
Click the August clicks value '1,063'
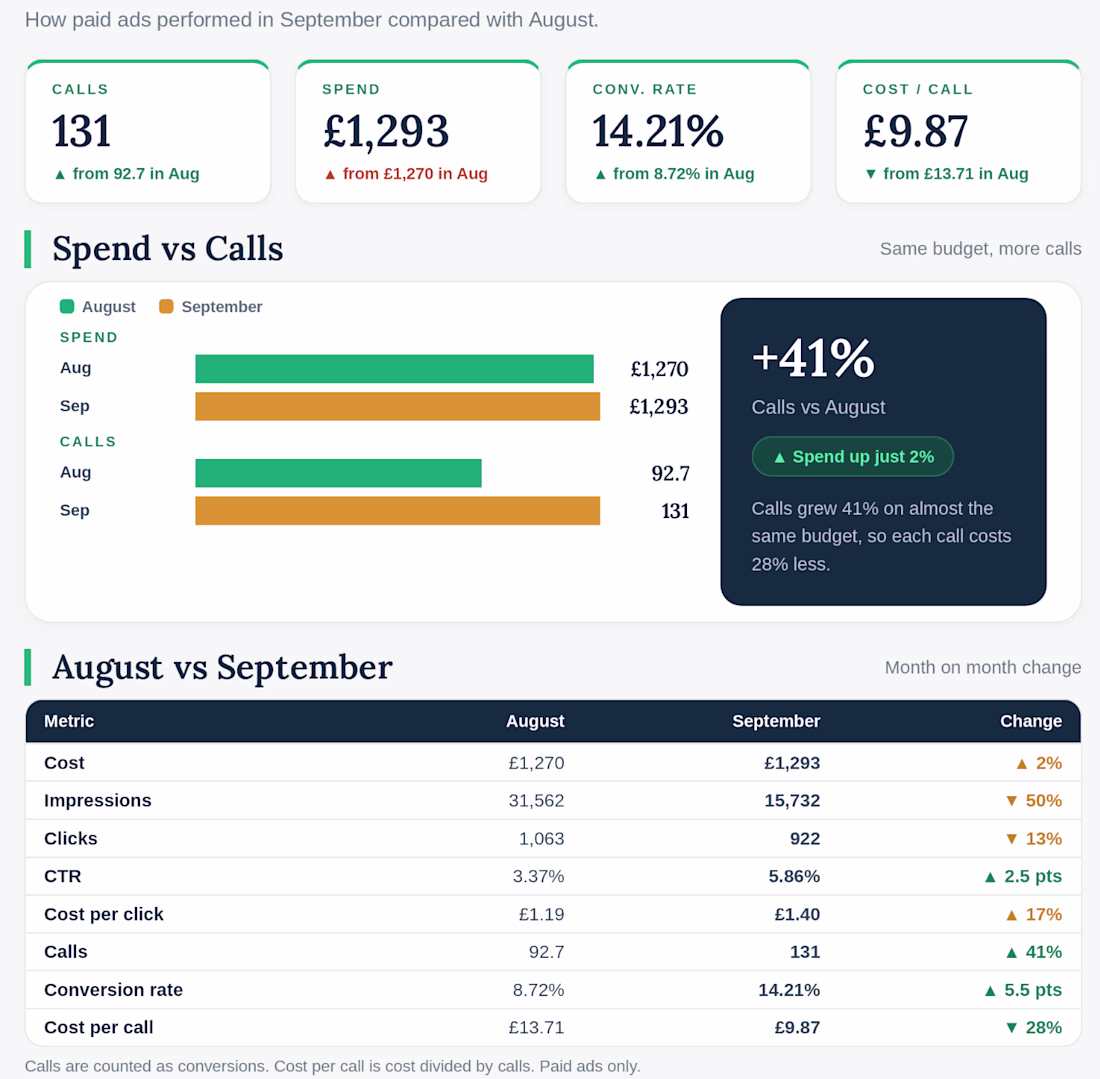[542, 839]
